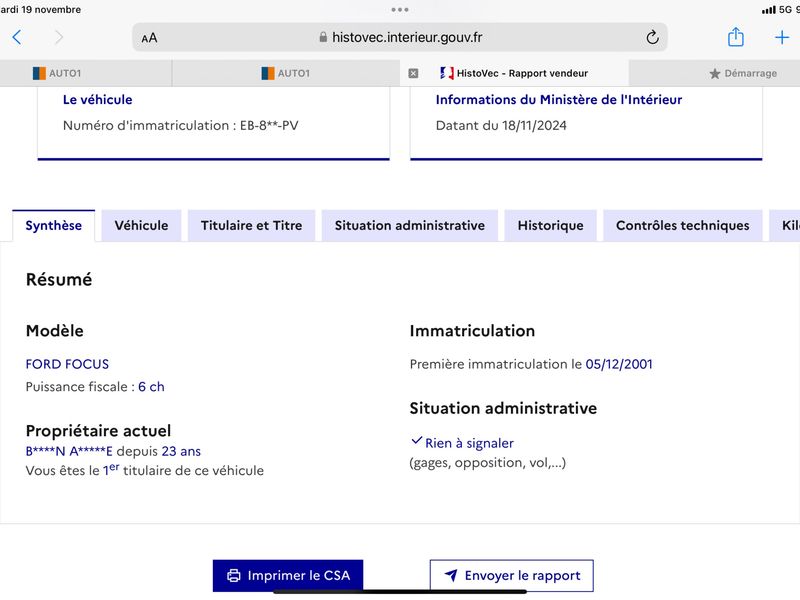The width and height of the screenshot is (800, 600).
Task: Tap the Safari forward arrow
Action: click(59, 37)
